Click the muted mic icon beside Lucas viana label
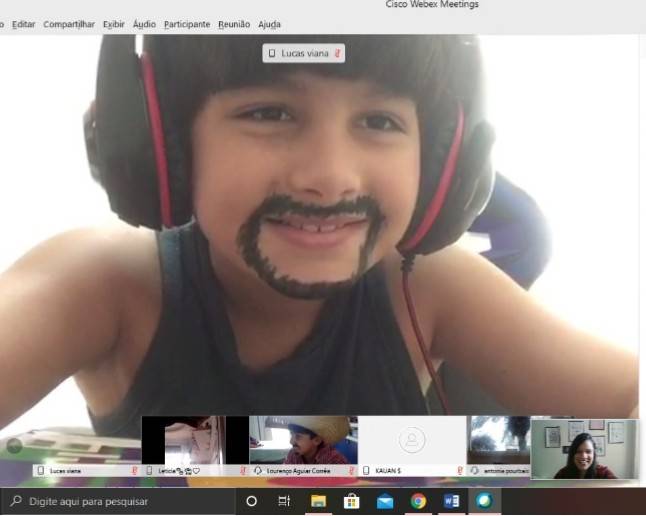This screenshot has height=516, width=646. pyautogui.click(x=338, y=53)
